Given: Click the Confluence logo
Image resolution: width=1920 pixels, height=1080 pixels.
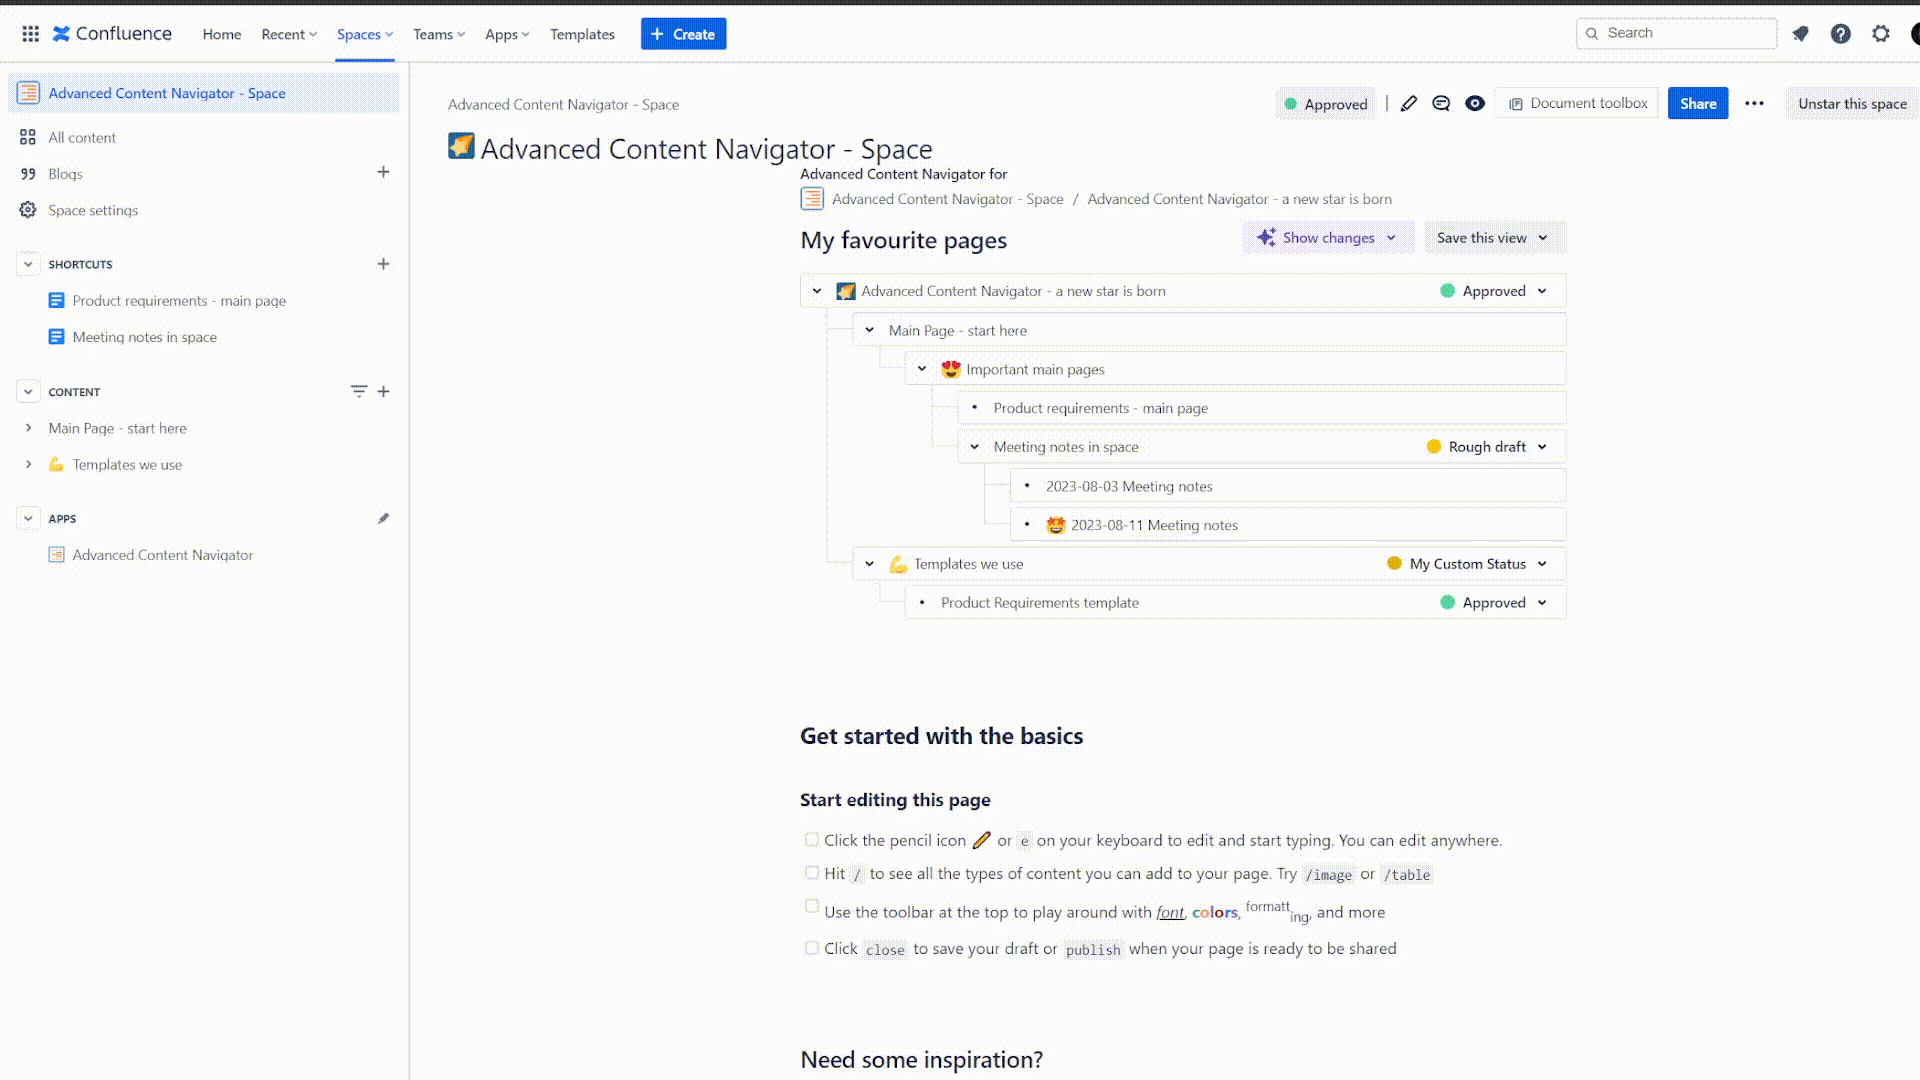Looking at the screenshot, I should [112, 34].
